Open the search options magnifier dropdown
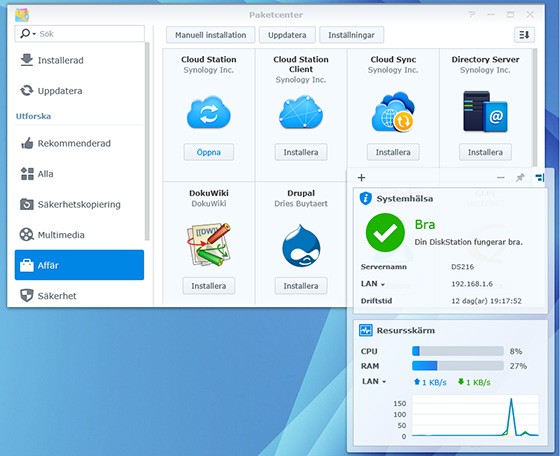 click(x=28, y=34)
